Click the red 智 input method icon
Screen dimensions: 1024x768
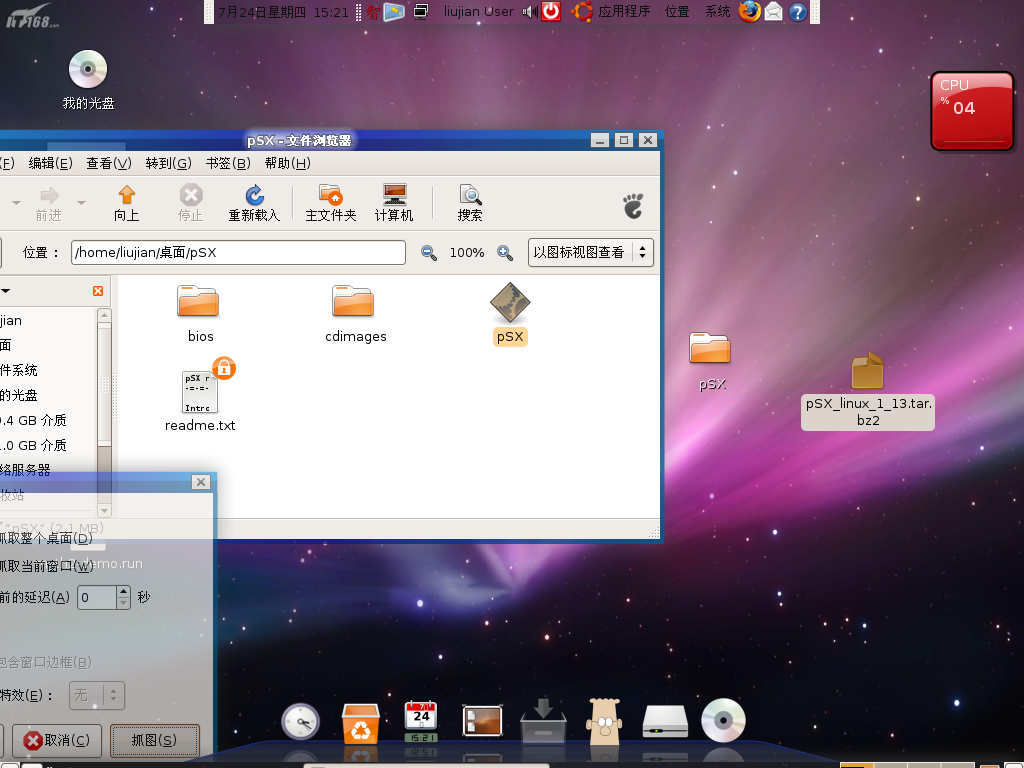coord(373,12)
